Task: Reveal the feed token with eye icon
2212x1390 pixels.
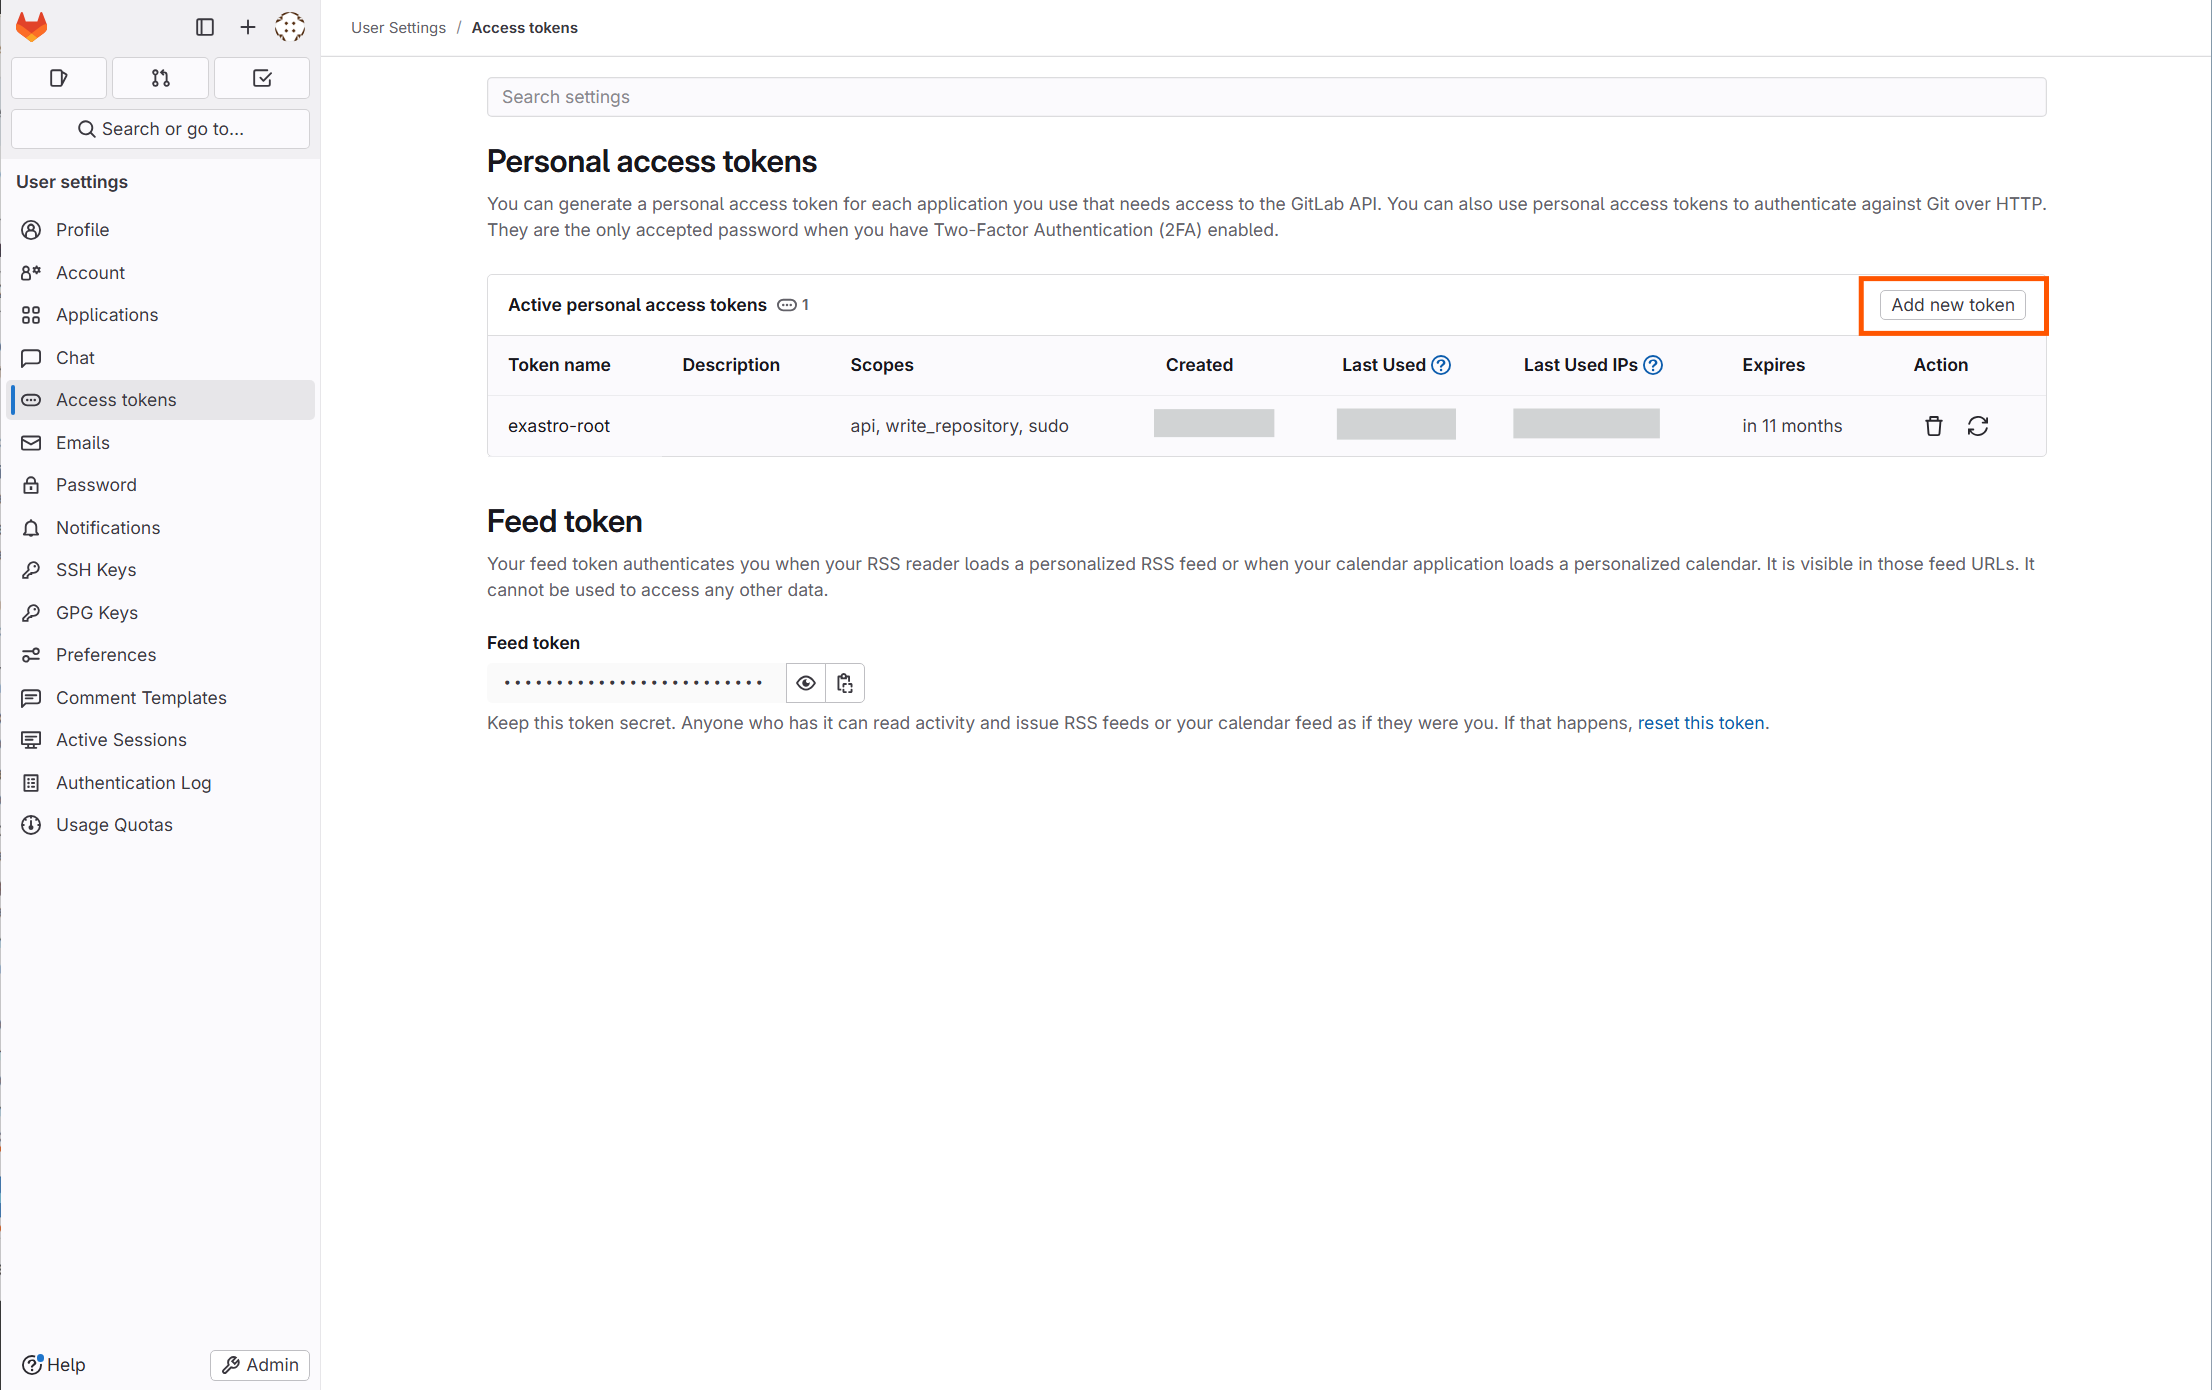Action: (806, 683)
